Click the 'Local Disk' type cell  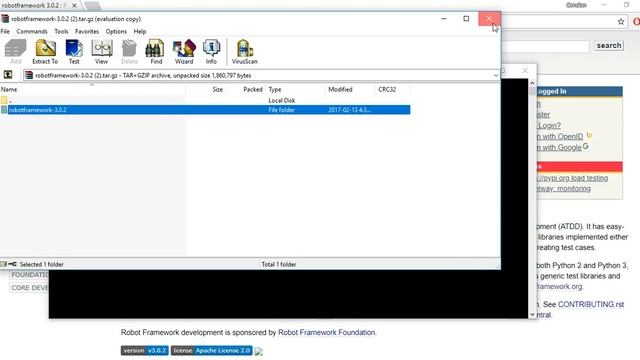click(x=282, y=100)
